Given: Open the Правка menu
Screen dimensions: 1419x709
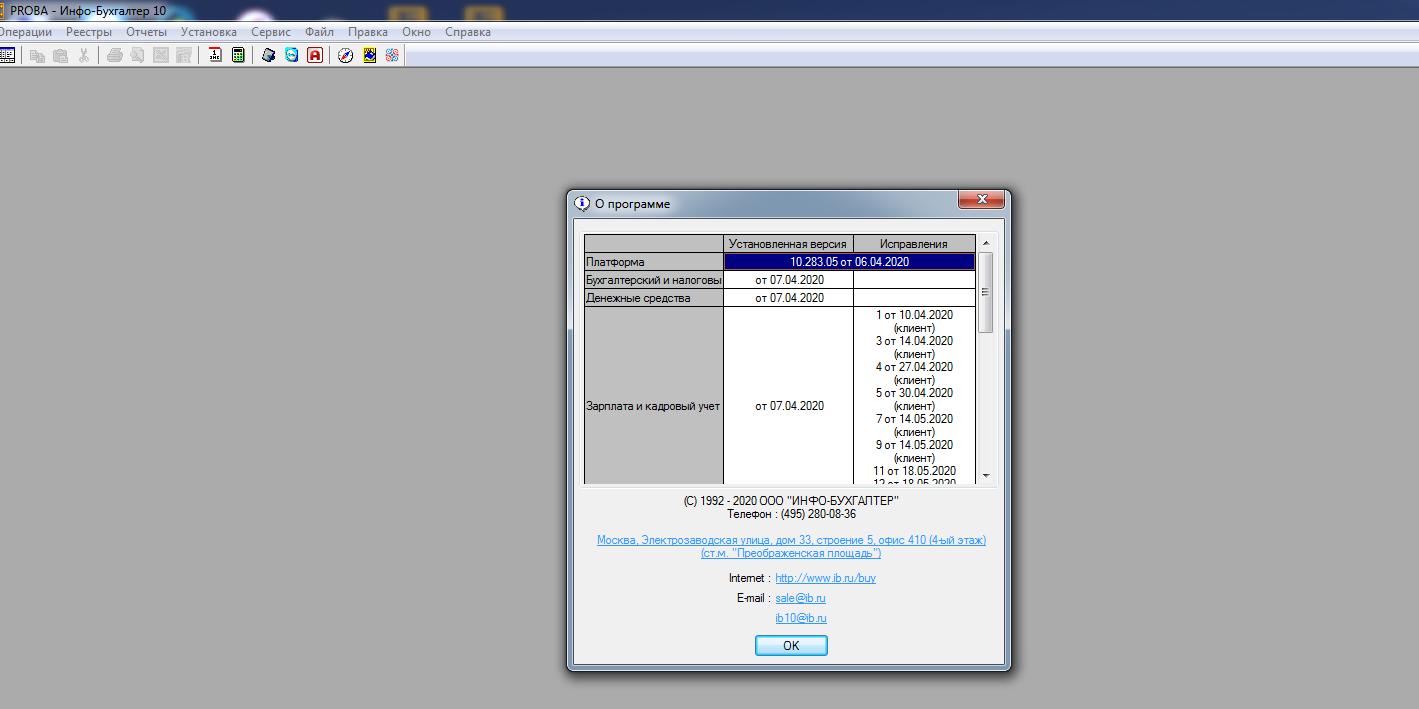Looking at the screenshot, I should [x=368, y=32].
